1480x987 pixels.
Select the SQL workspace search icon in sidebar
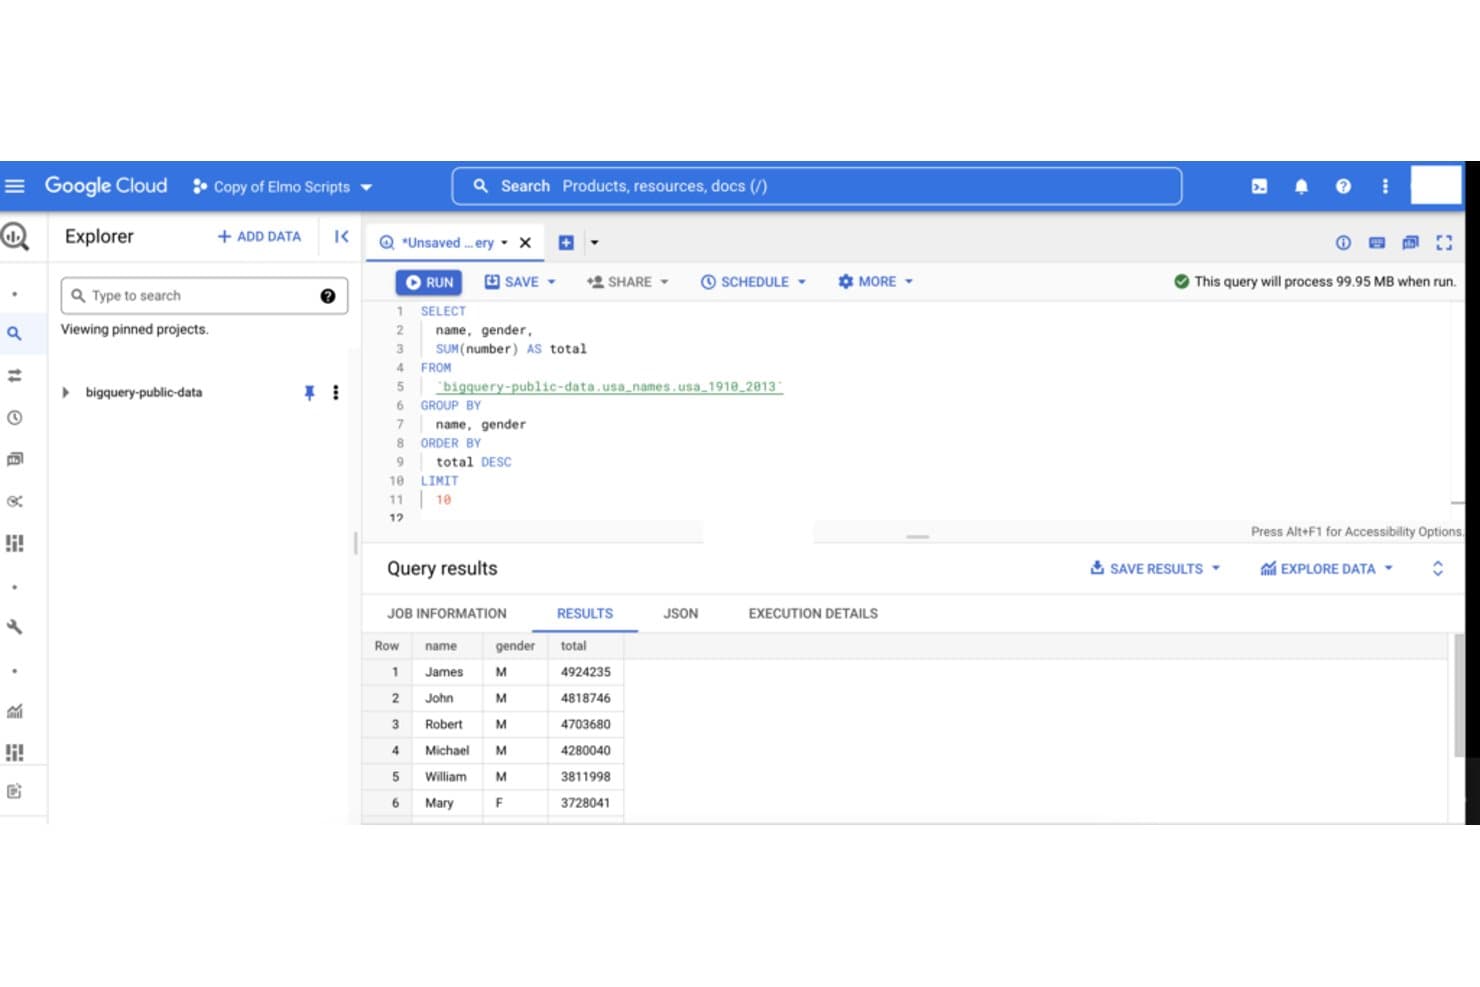[14, 333]
